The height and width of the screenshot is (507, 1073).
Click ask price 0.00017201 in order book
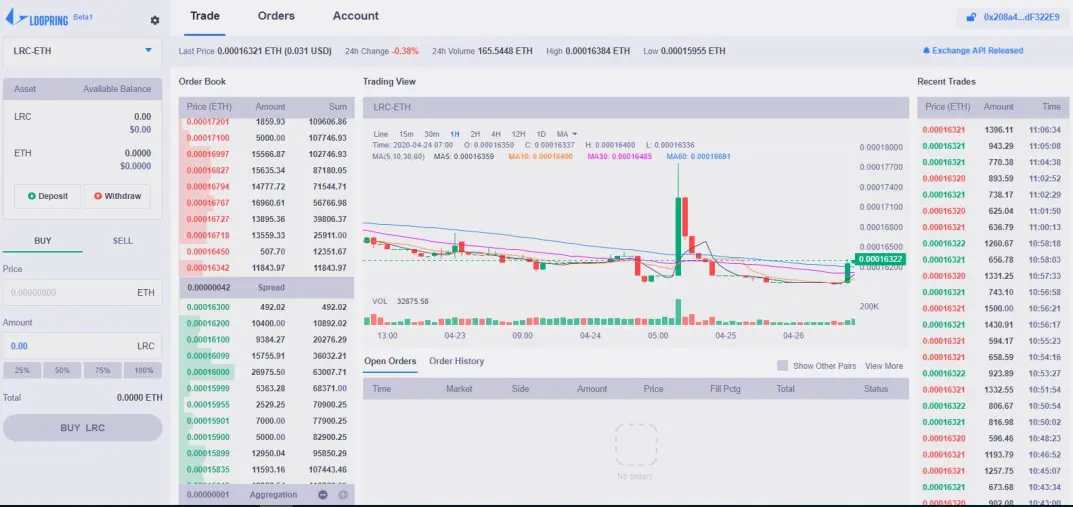click(x=208, y=122)
